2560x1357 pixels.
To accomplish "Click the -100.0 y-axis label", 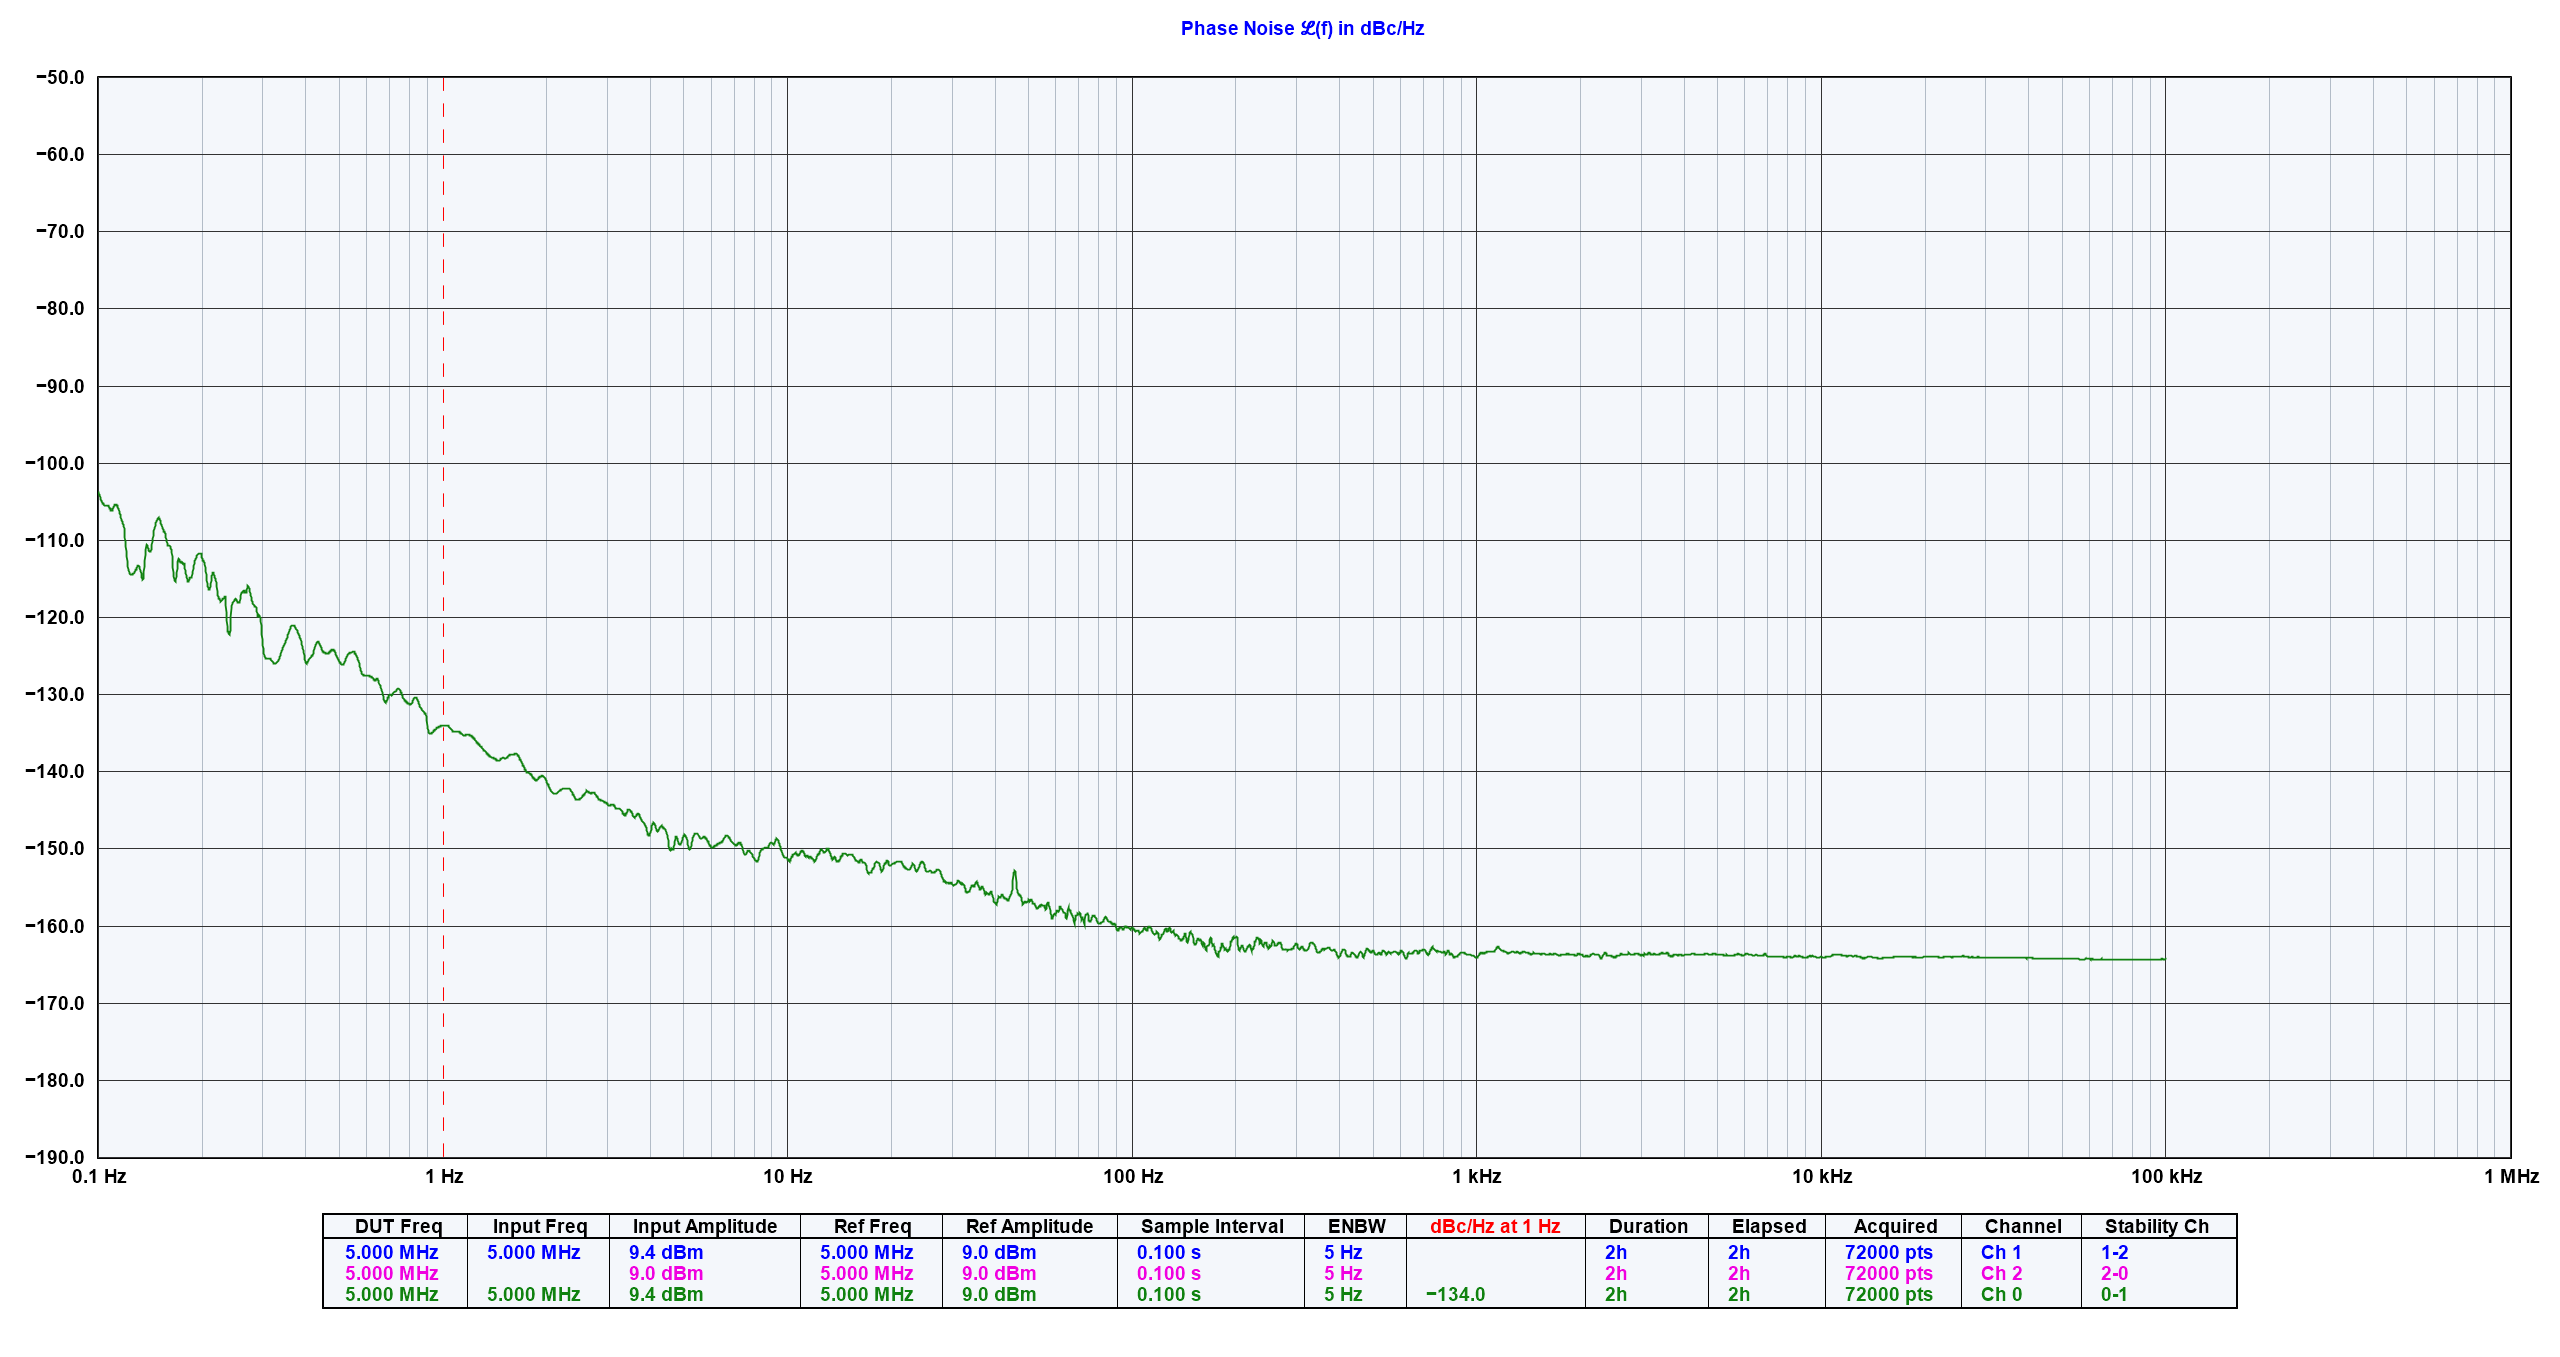I will 55,463.
